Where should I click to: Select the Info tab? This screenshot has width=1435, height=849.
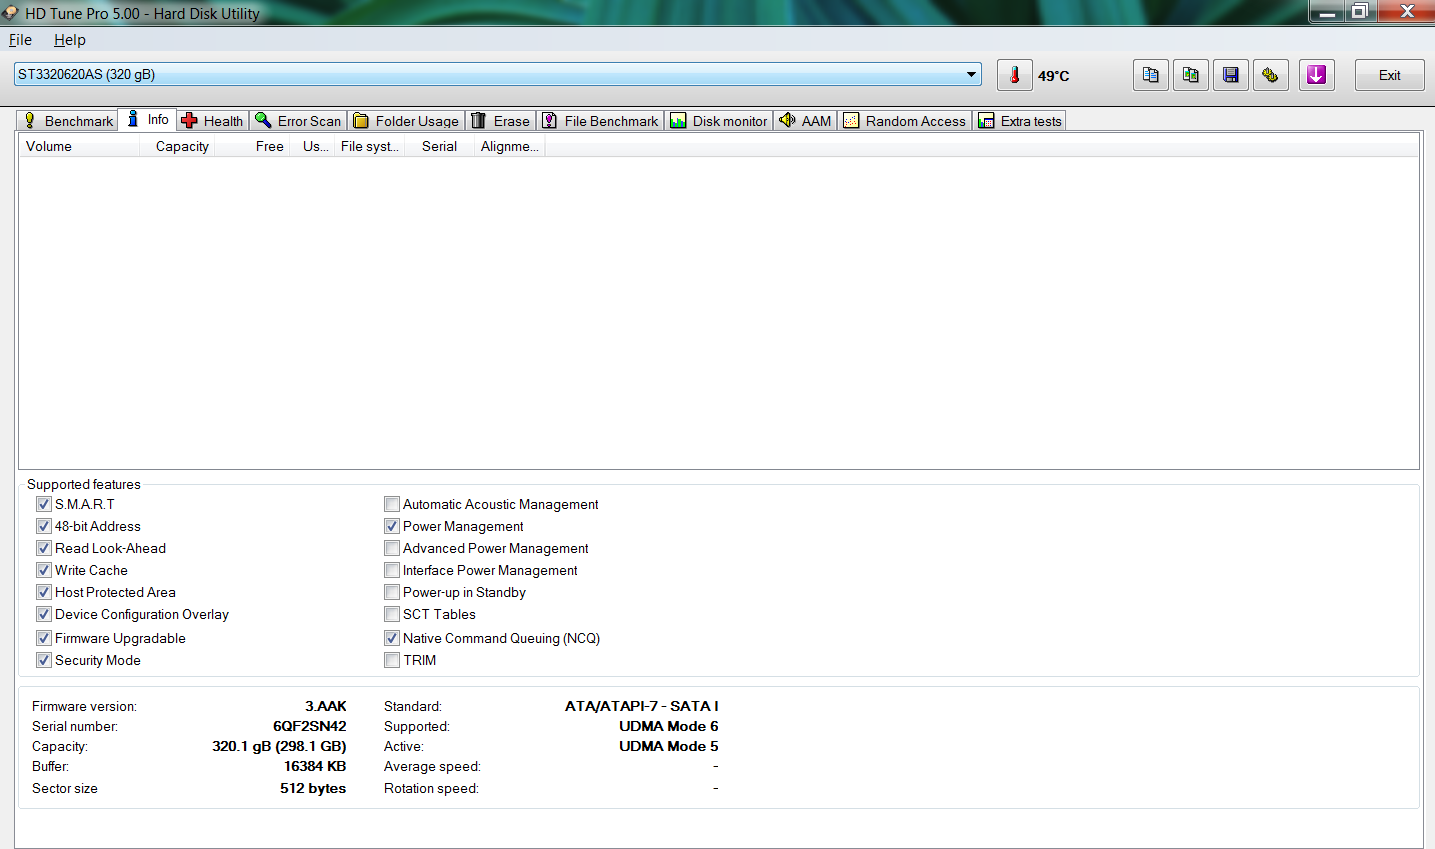point(147,119)
